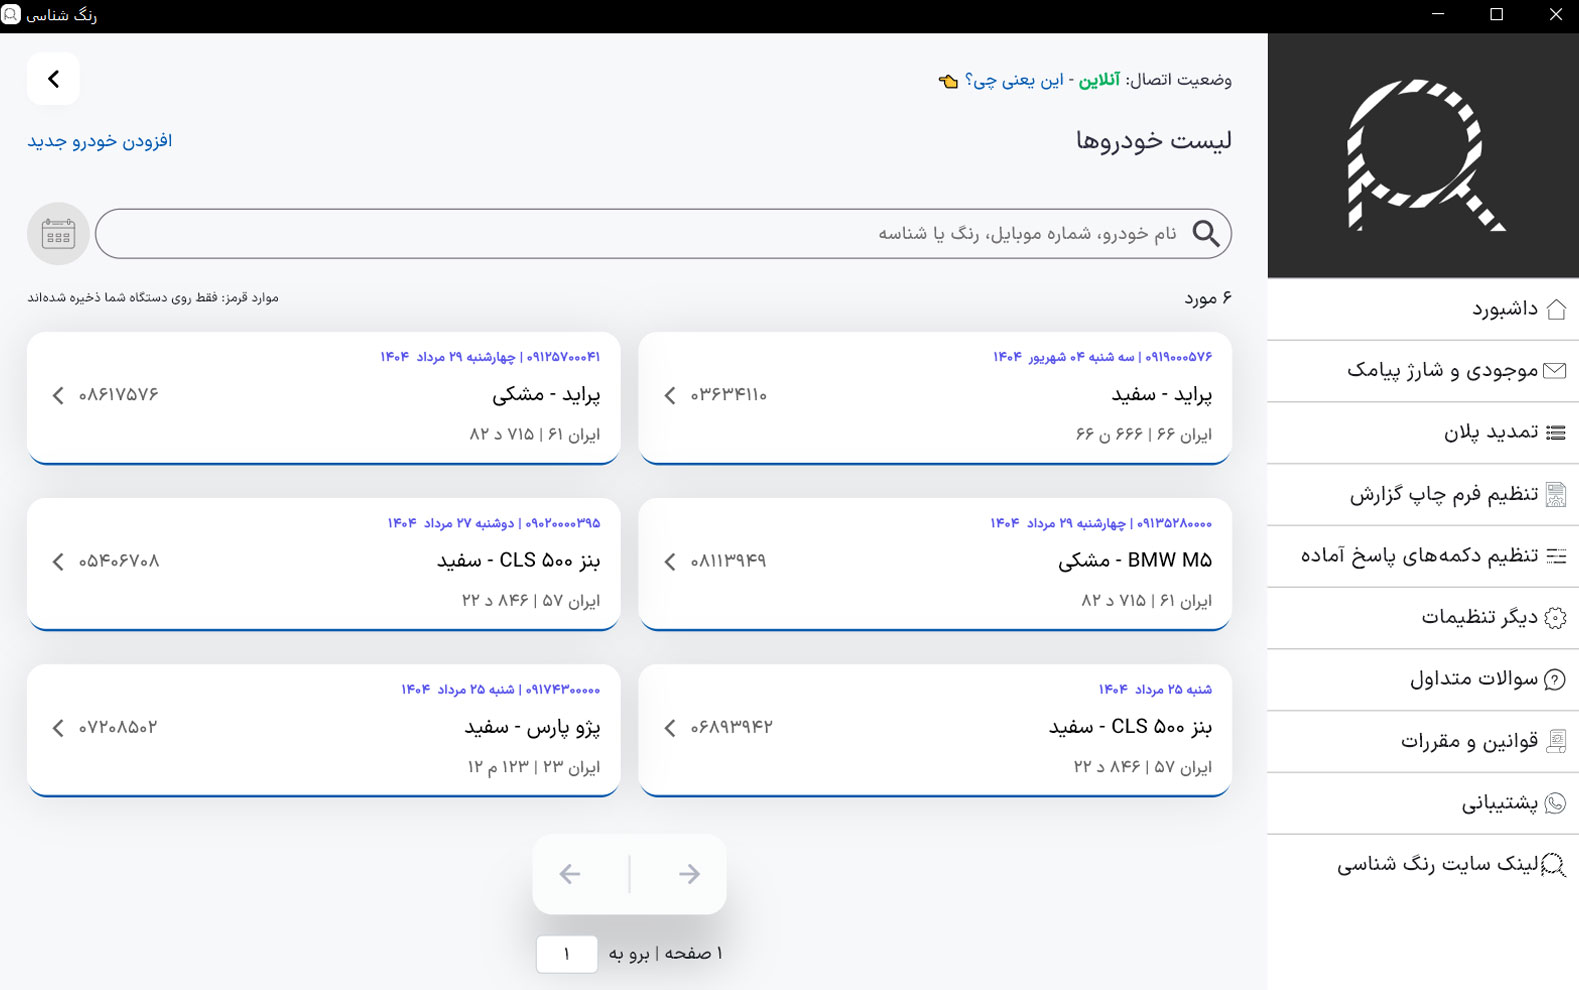Select the پراید - مشکی car title
Image resolution: width=1579 pixels, height=990 pixels.
point(546,395)
